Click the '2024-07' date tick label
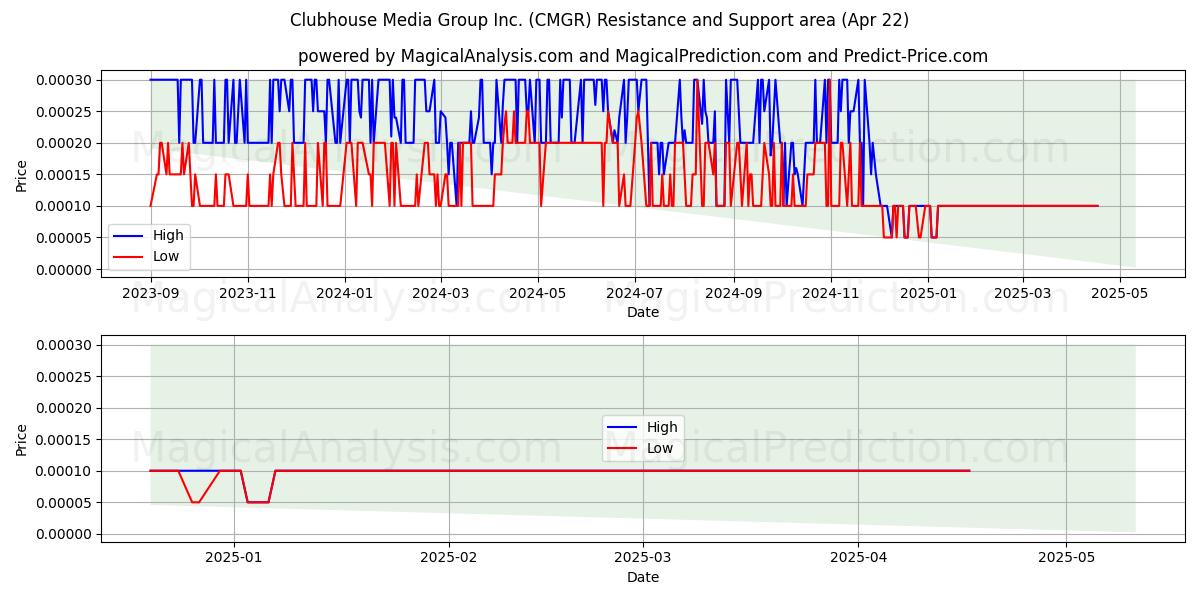 [x=635, y=294]
